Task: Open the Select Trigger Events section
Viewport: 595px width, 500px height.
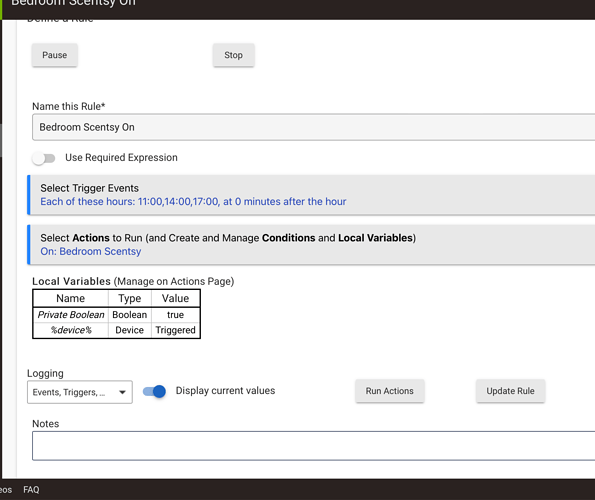Action: click(311, 195)
